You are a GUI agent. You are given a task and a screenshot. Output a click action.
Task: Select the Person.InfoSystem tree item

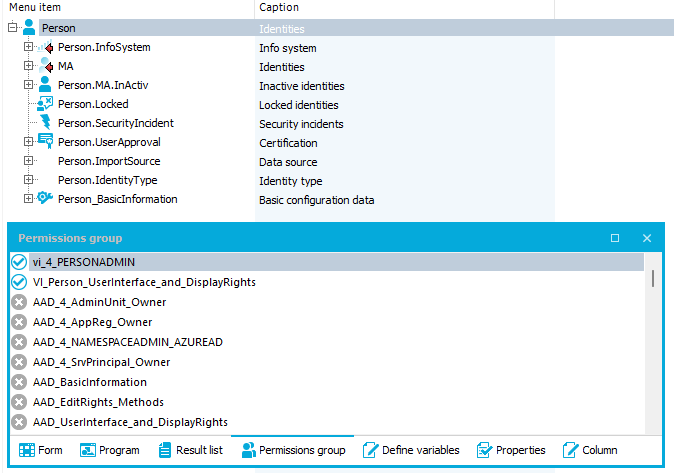click(104, 47)
